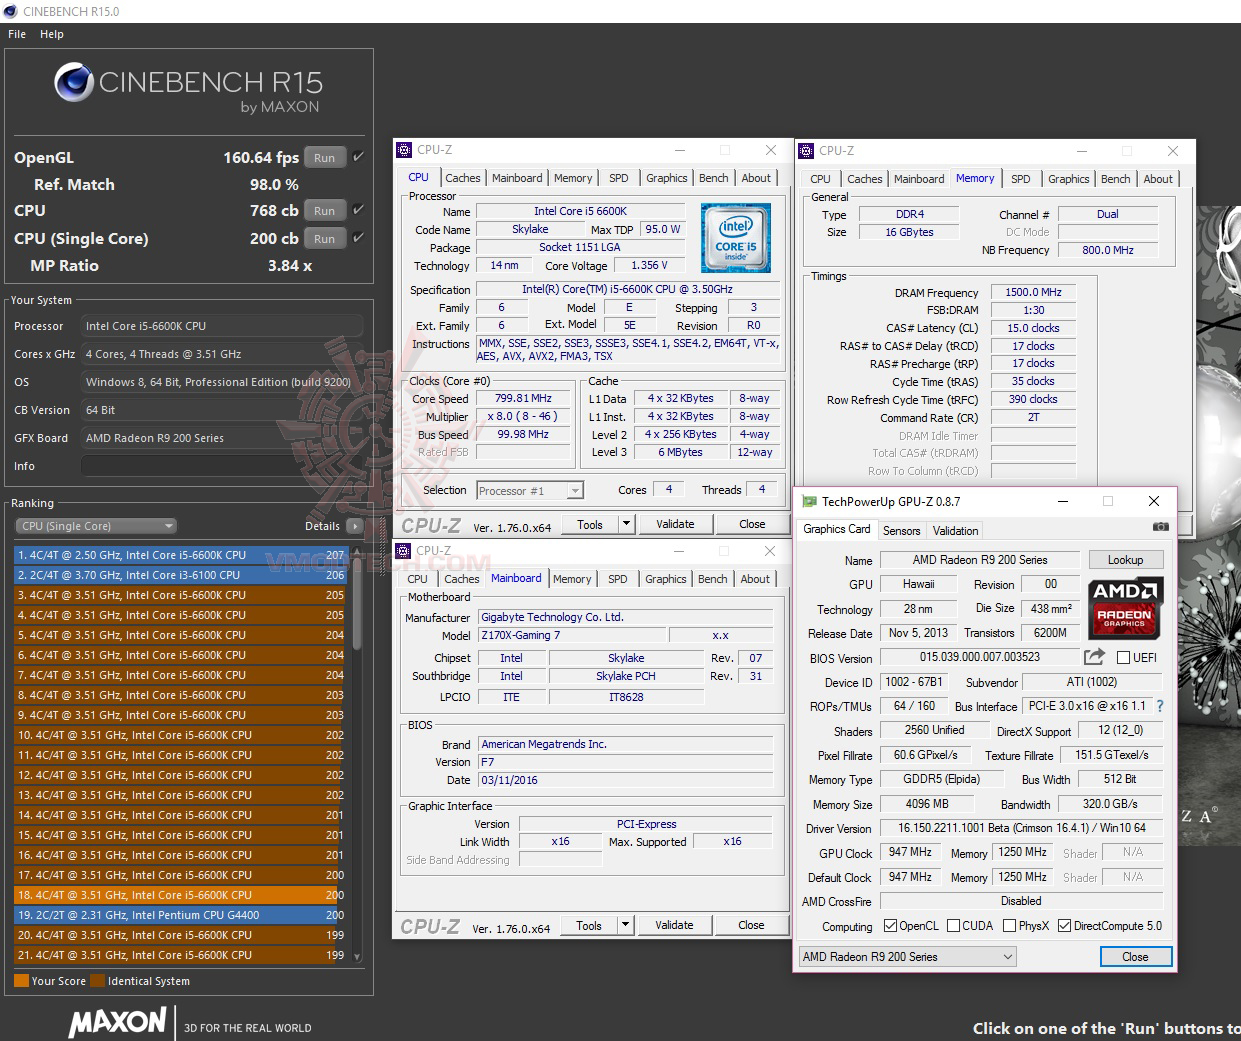This screenshot has width=1241, height=1041.
Task: Click the Intel Core i5 6600K name field
Action: [580, 211]
